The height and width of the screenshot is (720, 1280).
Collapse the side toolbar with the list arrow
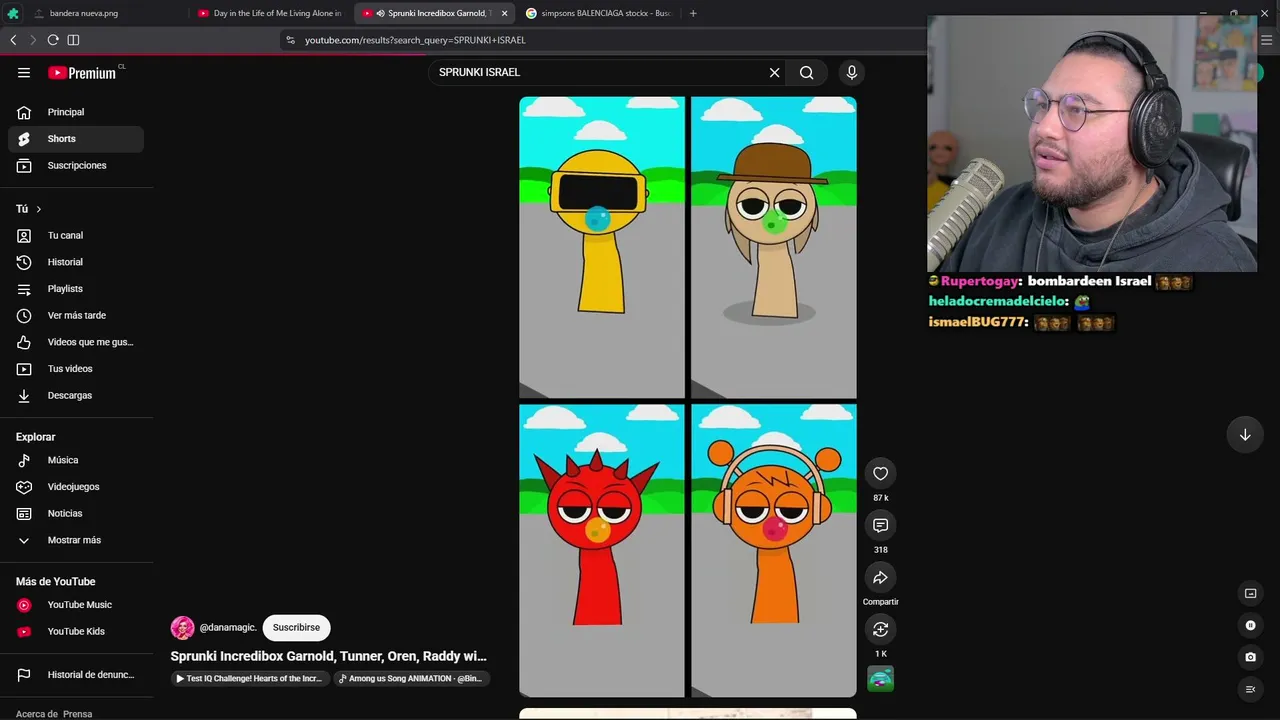(x=1250, y=689)
